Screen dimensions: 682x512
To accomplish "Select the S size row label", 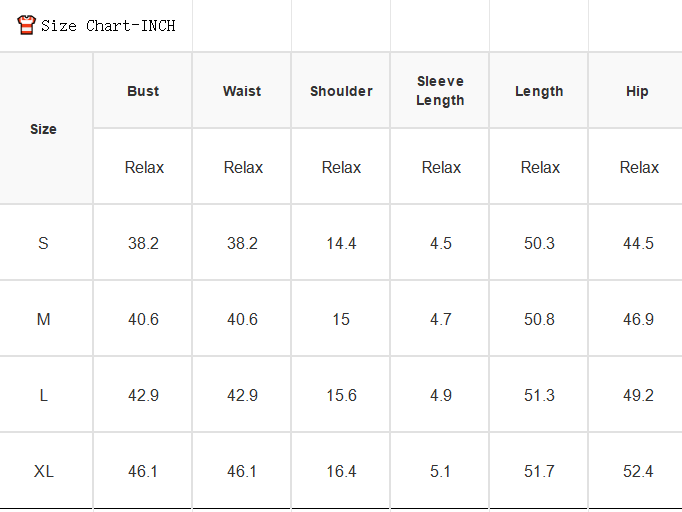I will pos(43,243).
